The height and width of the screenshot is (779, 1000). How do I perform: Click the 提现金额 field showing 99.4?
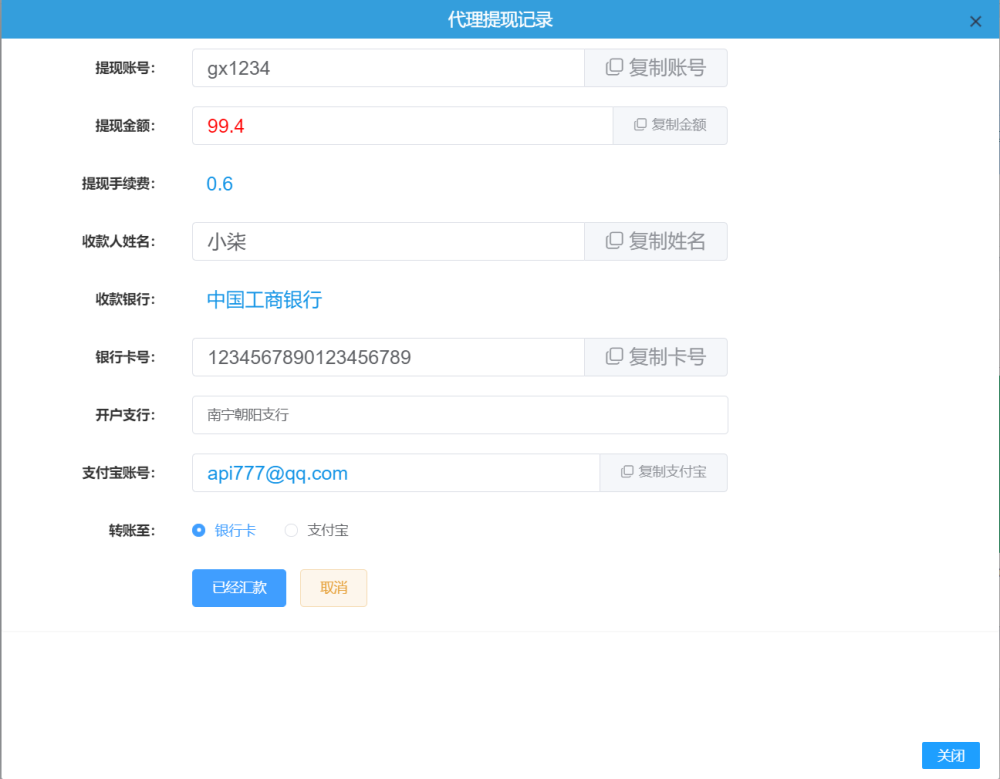tap(402, 126)
